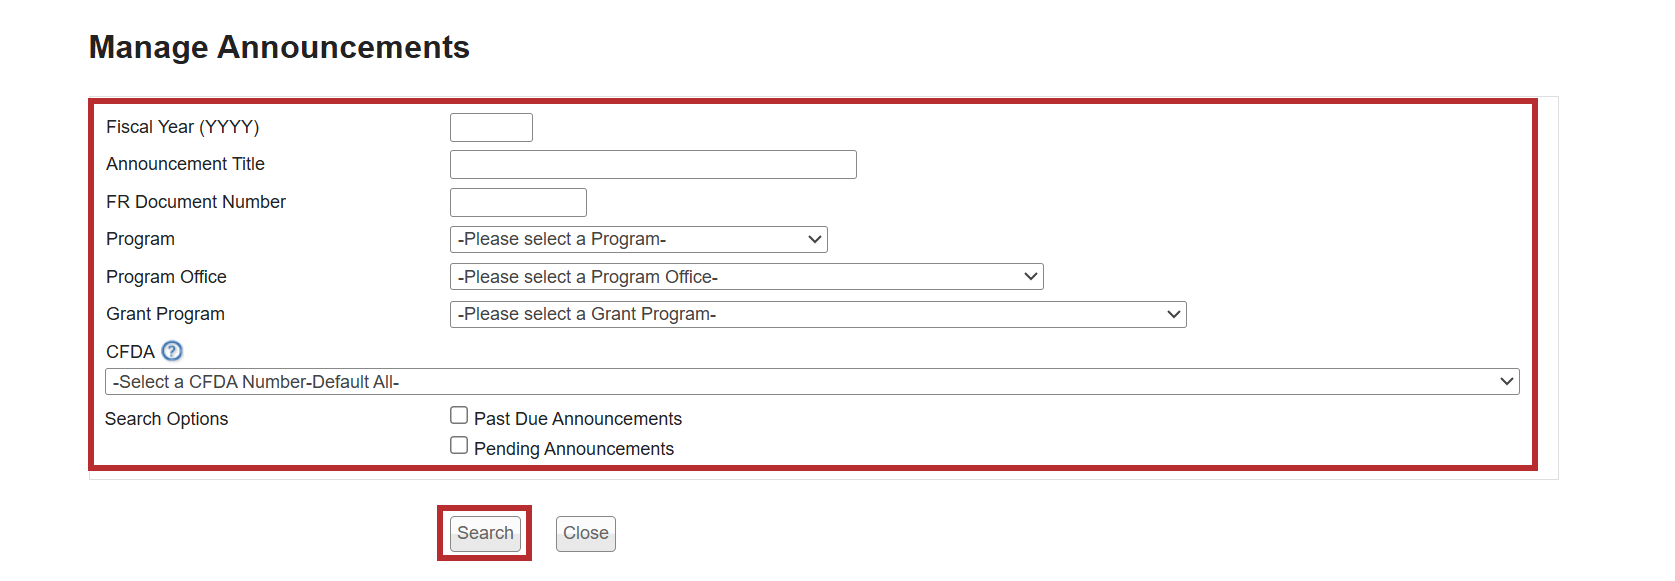
Task: Click the Program Office label text
Action: [x=166, y=277]
